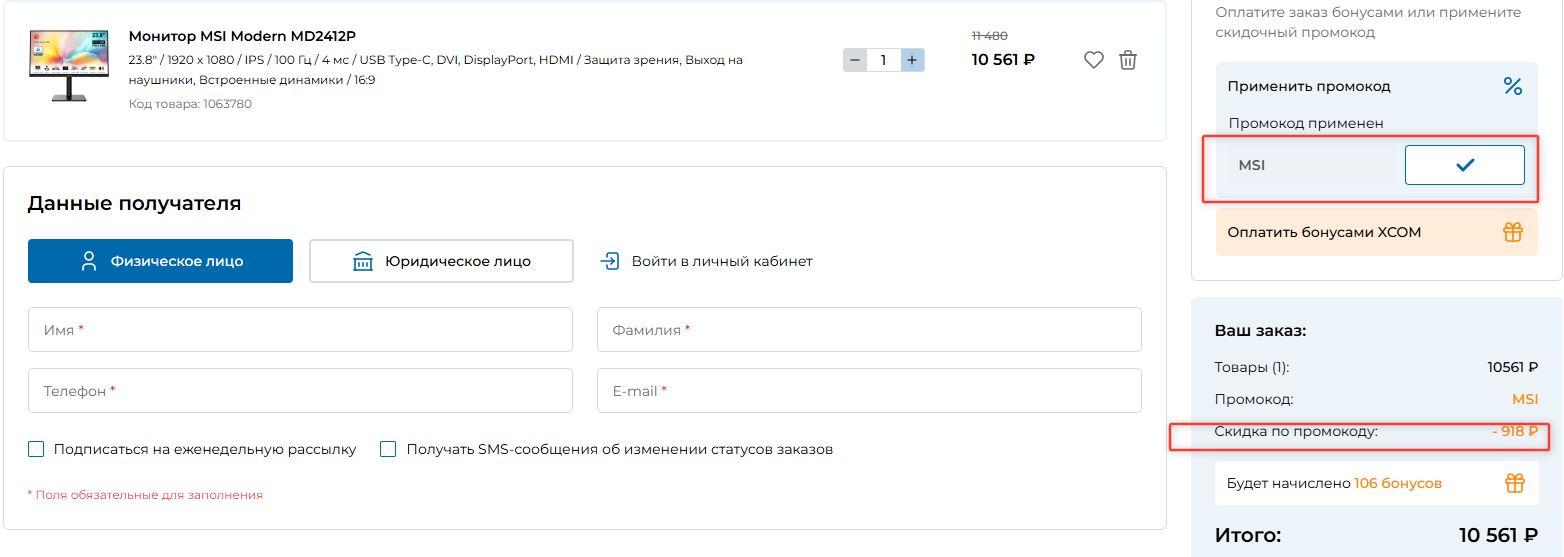The width and height of the screenshot is (1564, 557).
Task: Open Войти в личный кабинет link
Action: coord(721,261)
